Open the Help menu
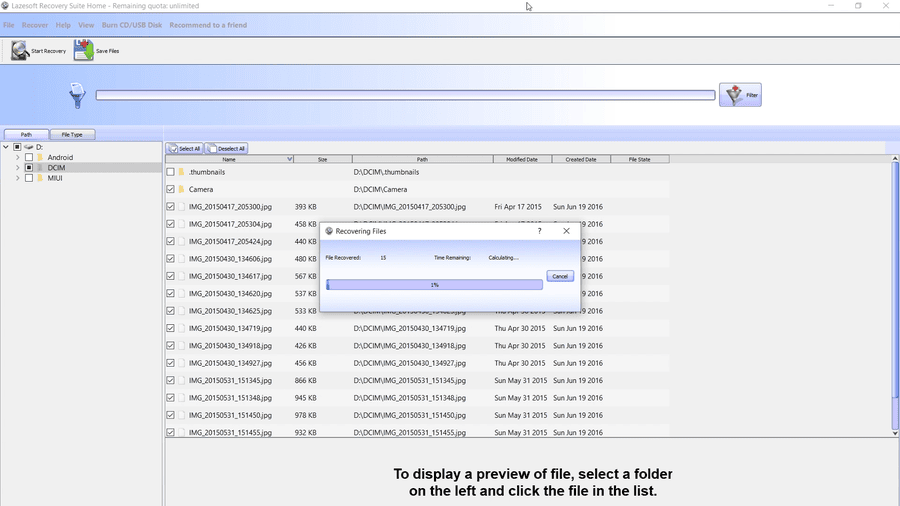 (x=63, y=25)
